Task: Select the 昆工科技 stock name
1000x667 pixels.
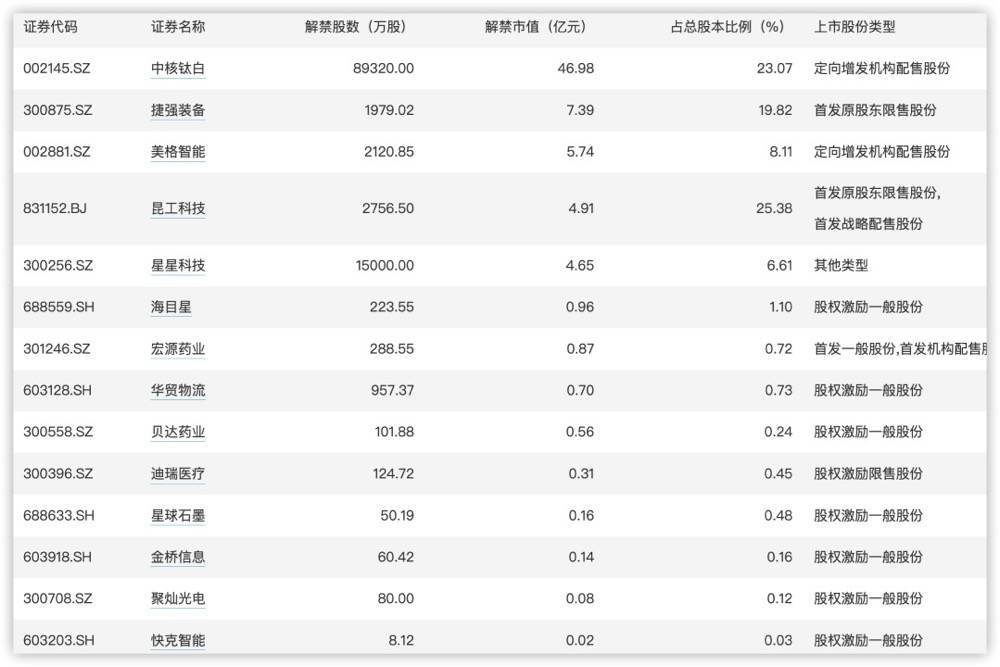Action: (x=178, y=209)
